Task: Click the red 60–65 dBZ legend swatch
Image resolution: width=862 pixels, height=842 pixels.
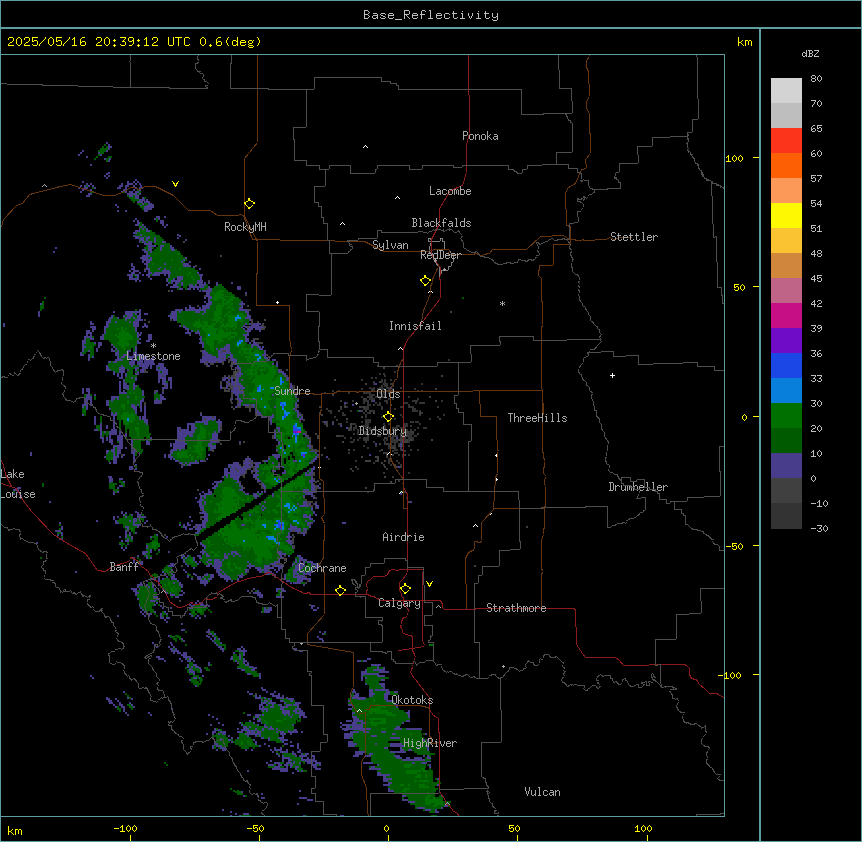Action: [786, 140]
